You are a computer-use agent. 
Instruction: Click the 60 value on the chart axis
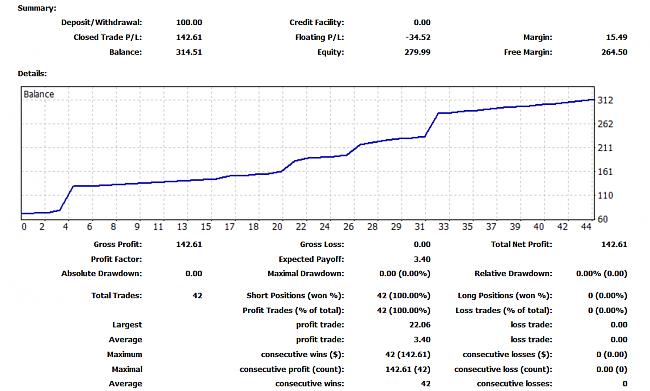point(603,219)
